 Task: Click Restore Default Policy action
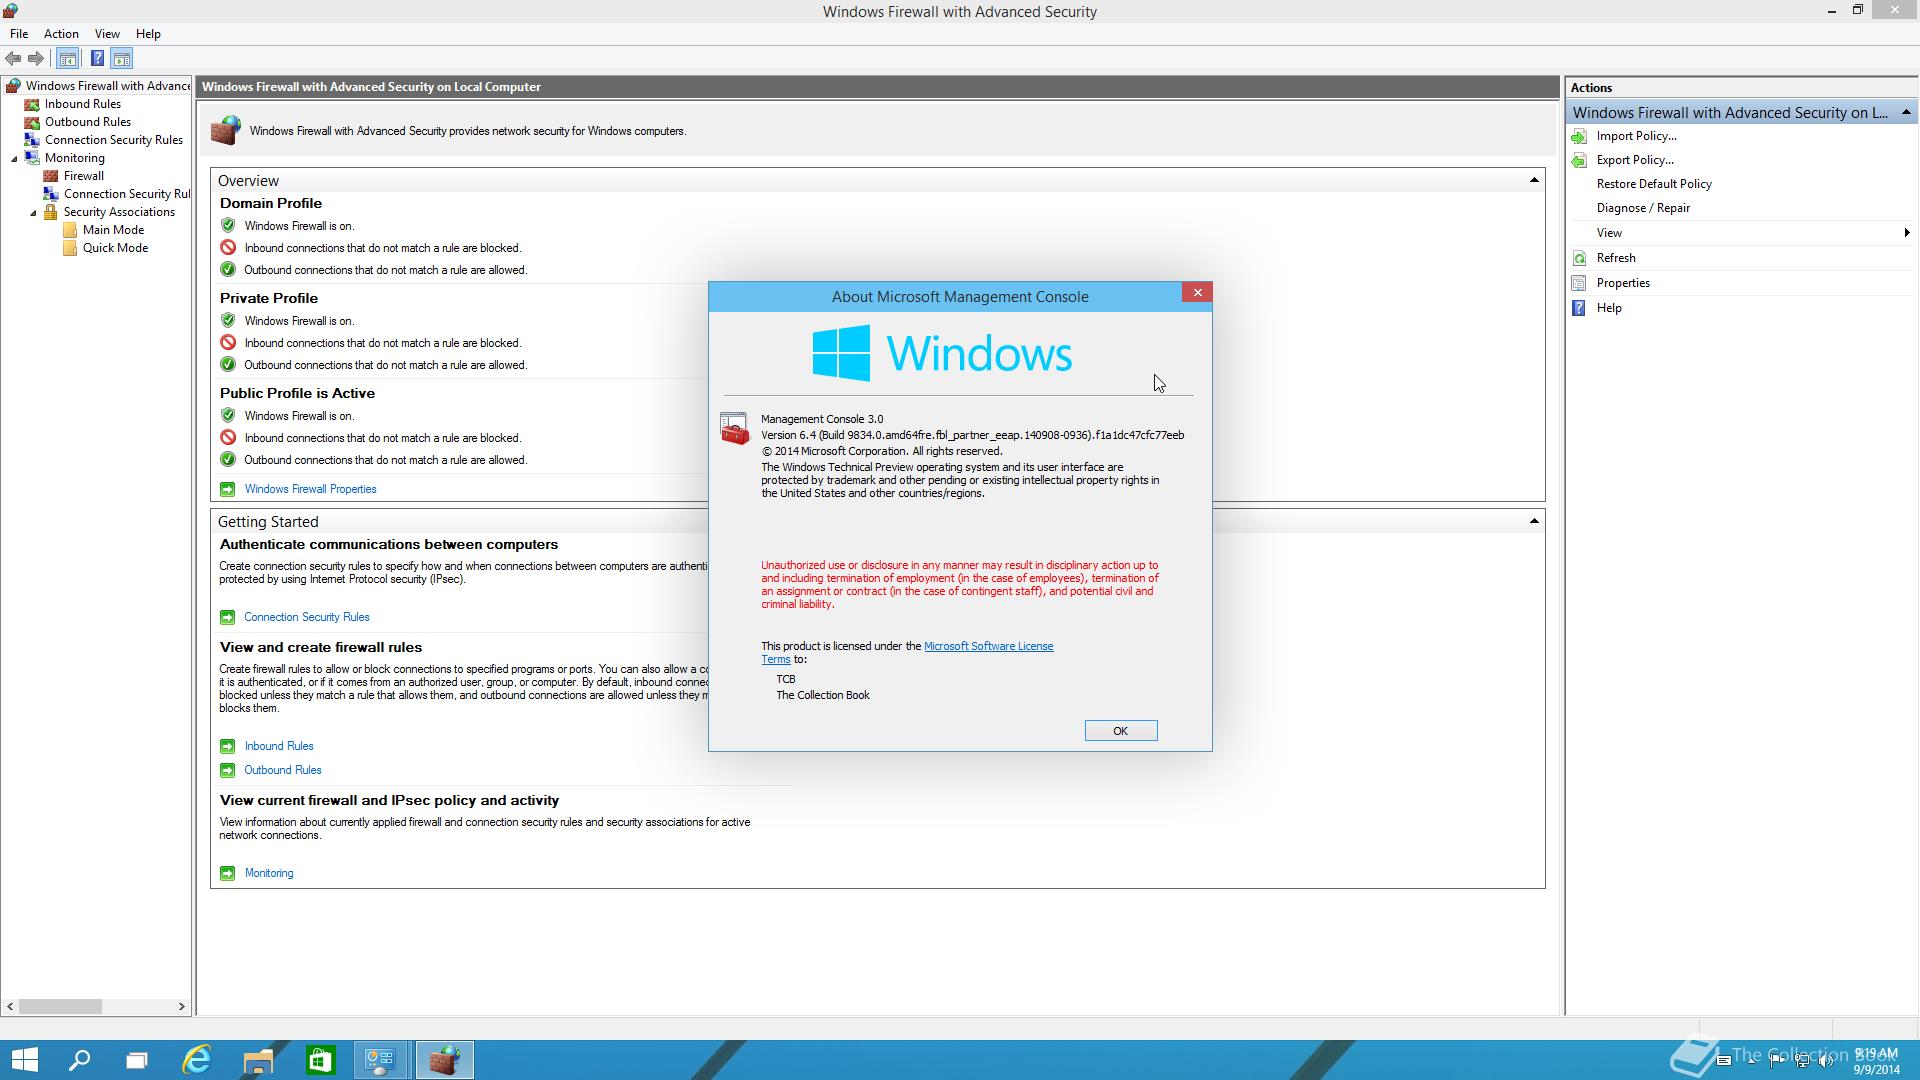1654,184
